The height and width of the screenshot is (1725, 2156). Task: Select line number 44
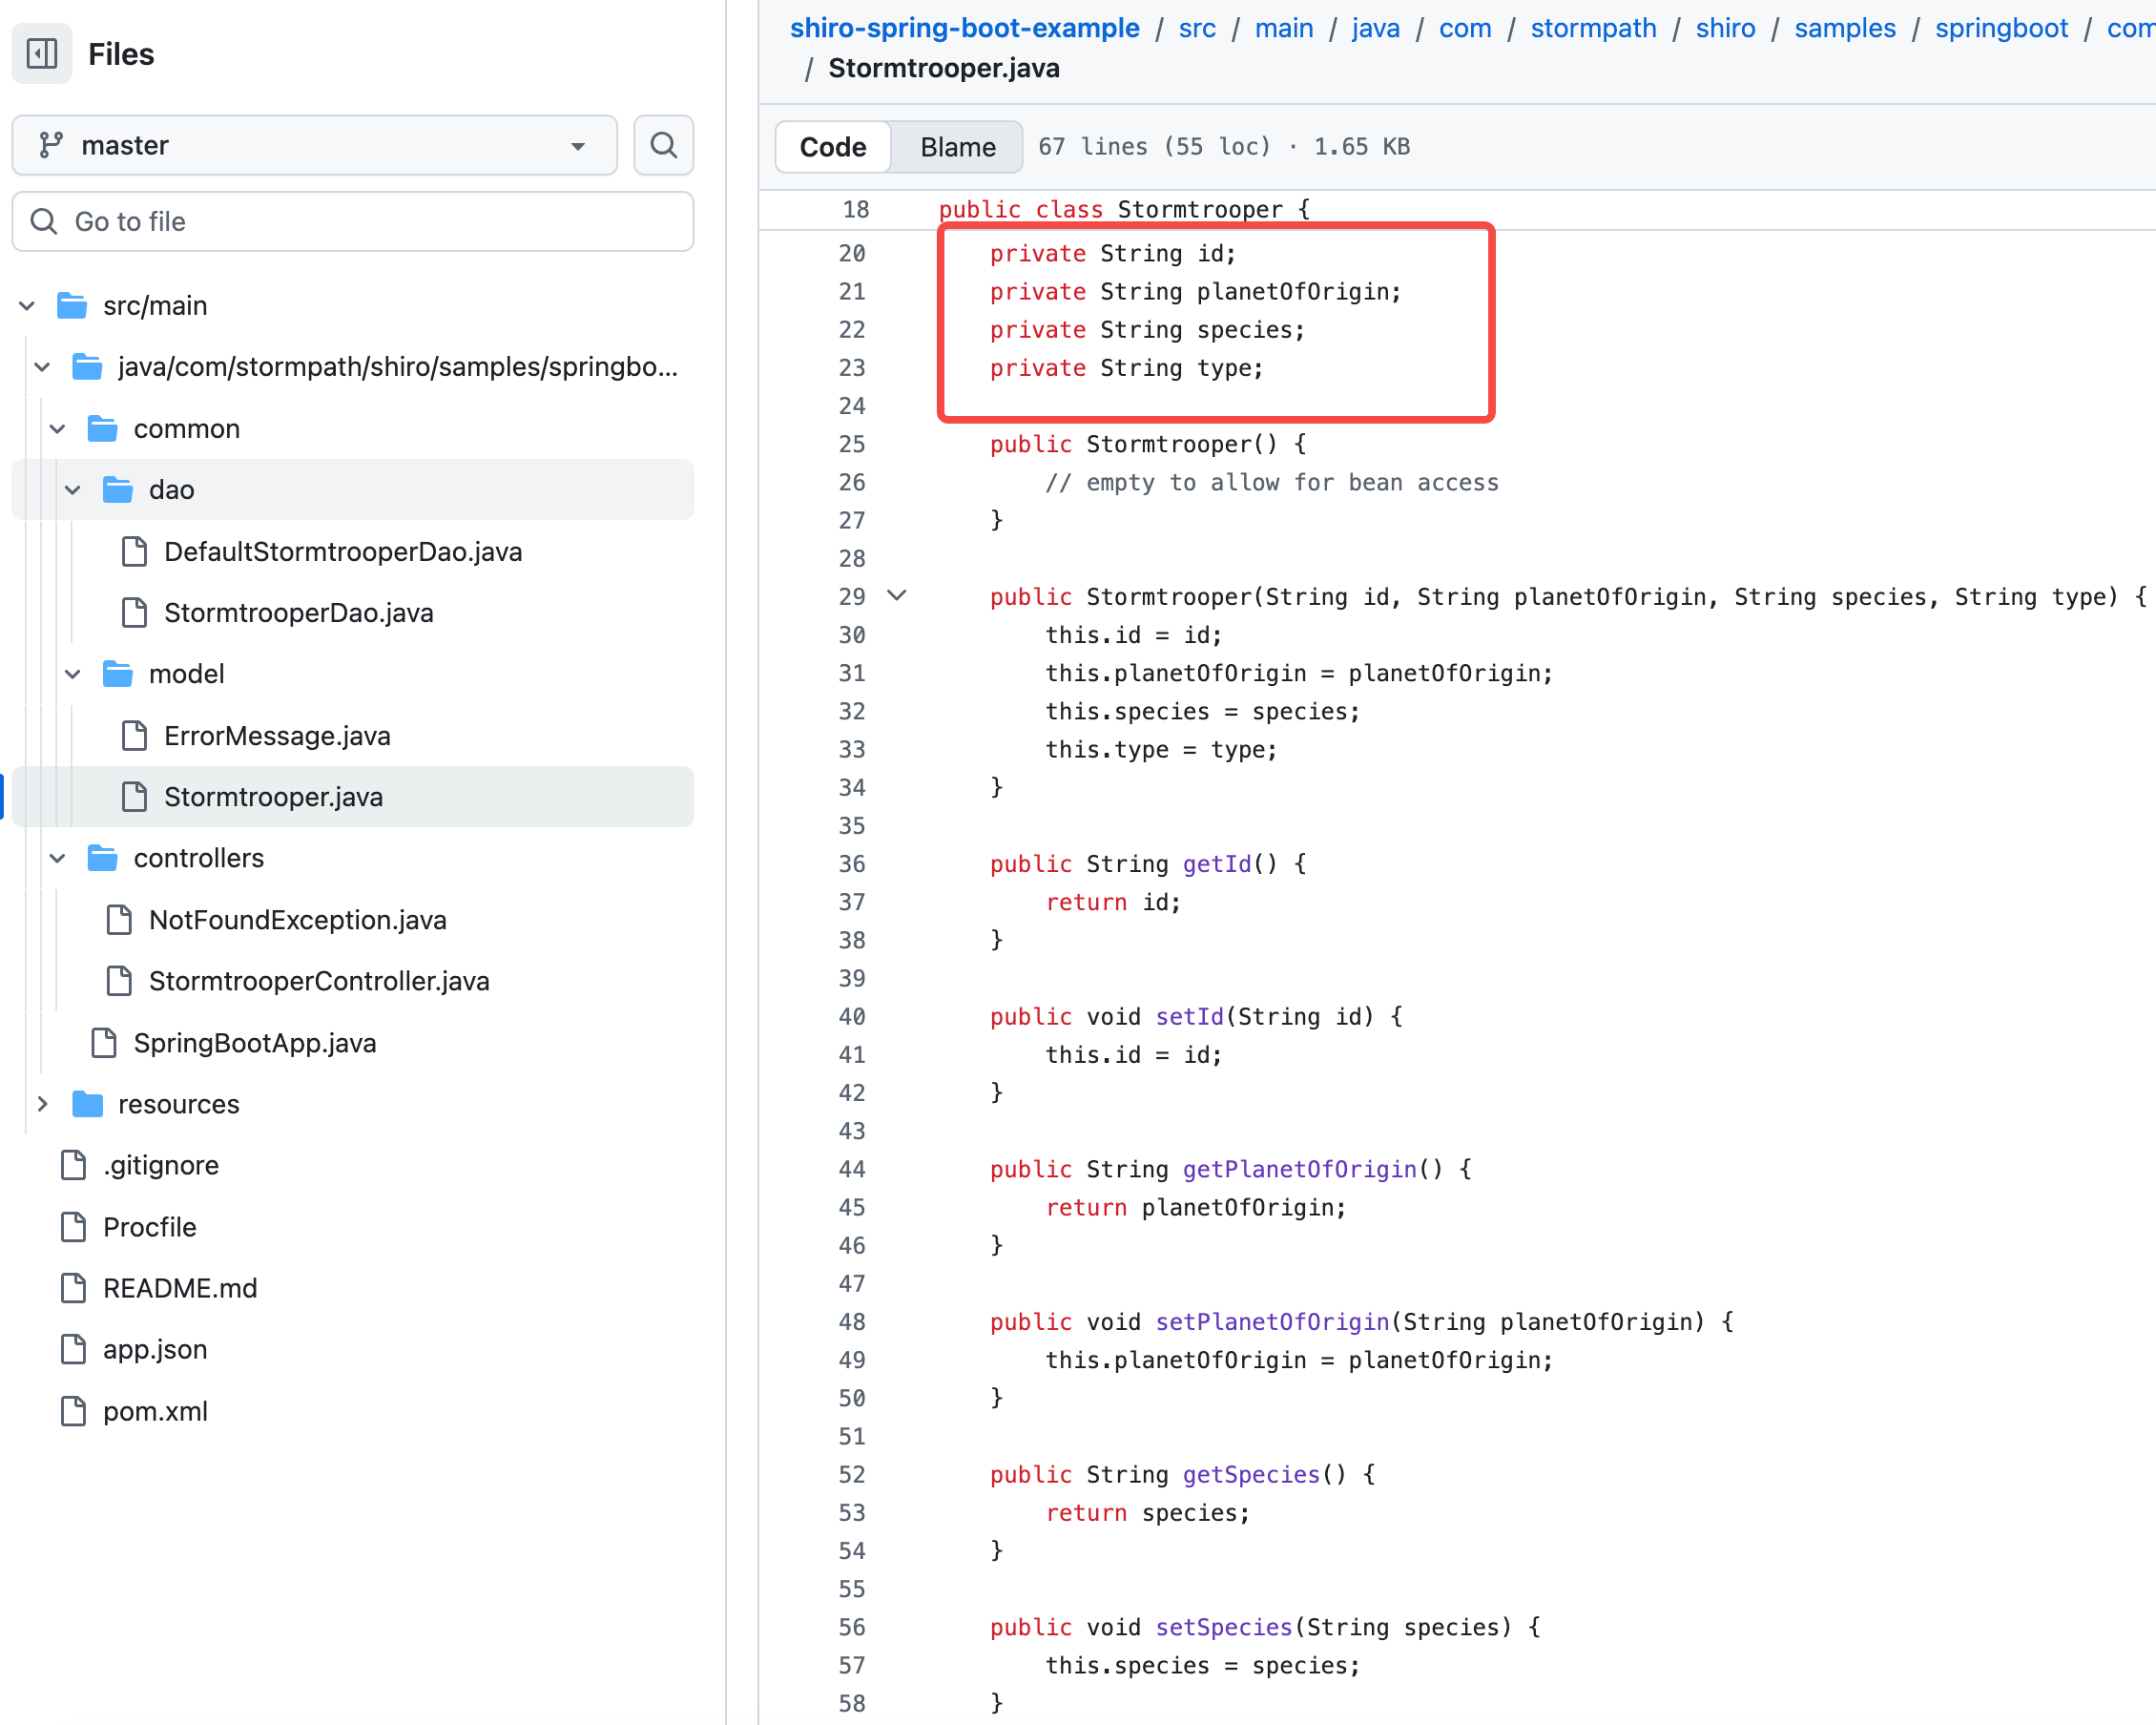pyautogui.click(x=852, y=1169)
